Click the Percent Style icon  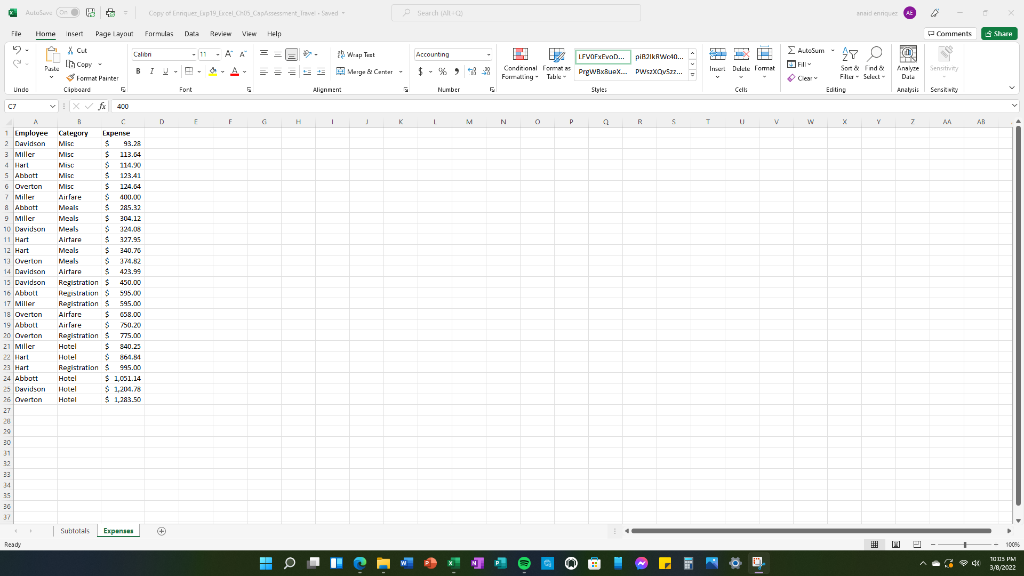(442, 72)
